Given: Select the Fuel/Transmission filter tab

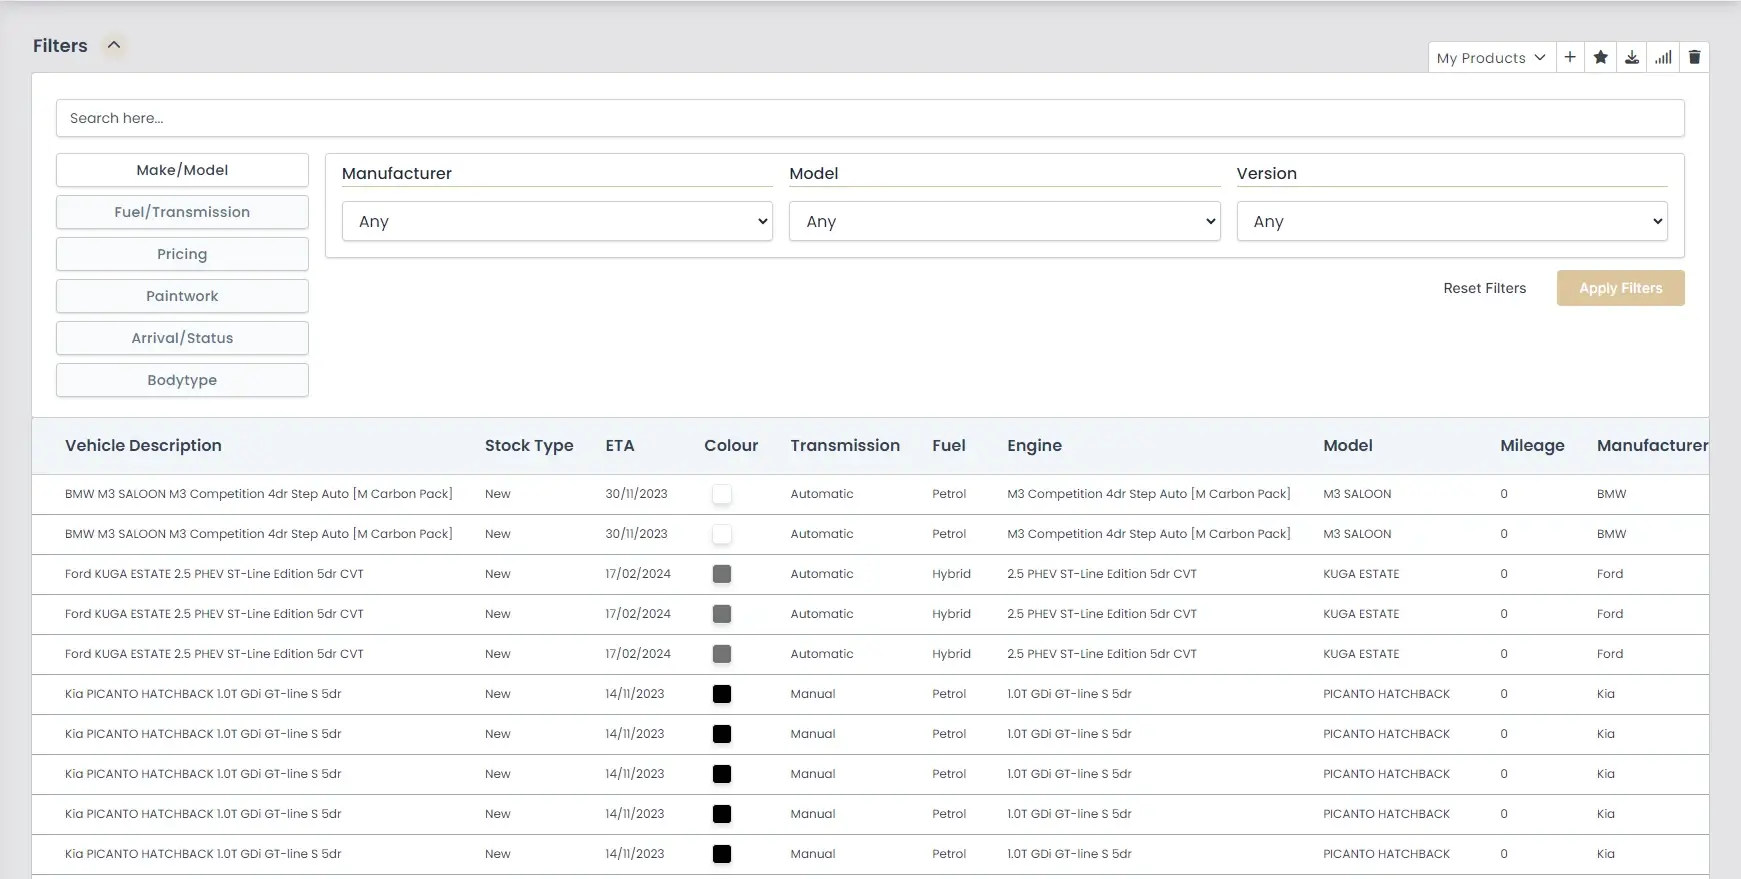Looking at the screenshot, I should tap(182, 212).
